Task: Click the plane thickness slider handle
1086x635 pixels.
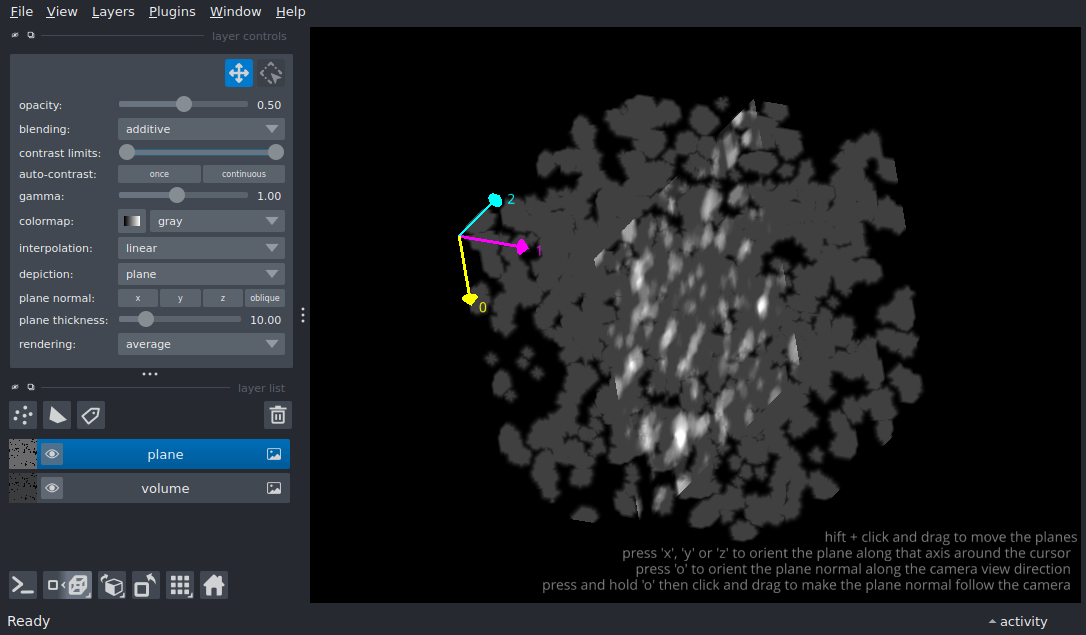Action: (145, 319)
